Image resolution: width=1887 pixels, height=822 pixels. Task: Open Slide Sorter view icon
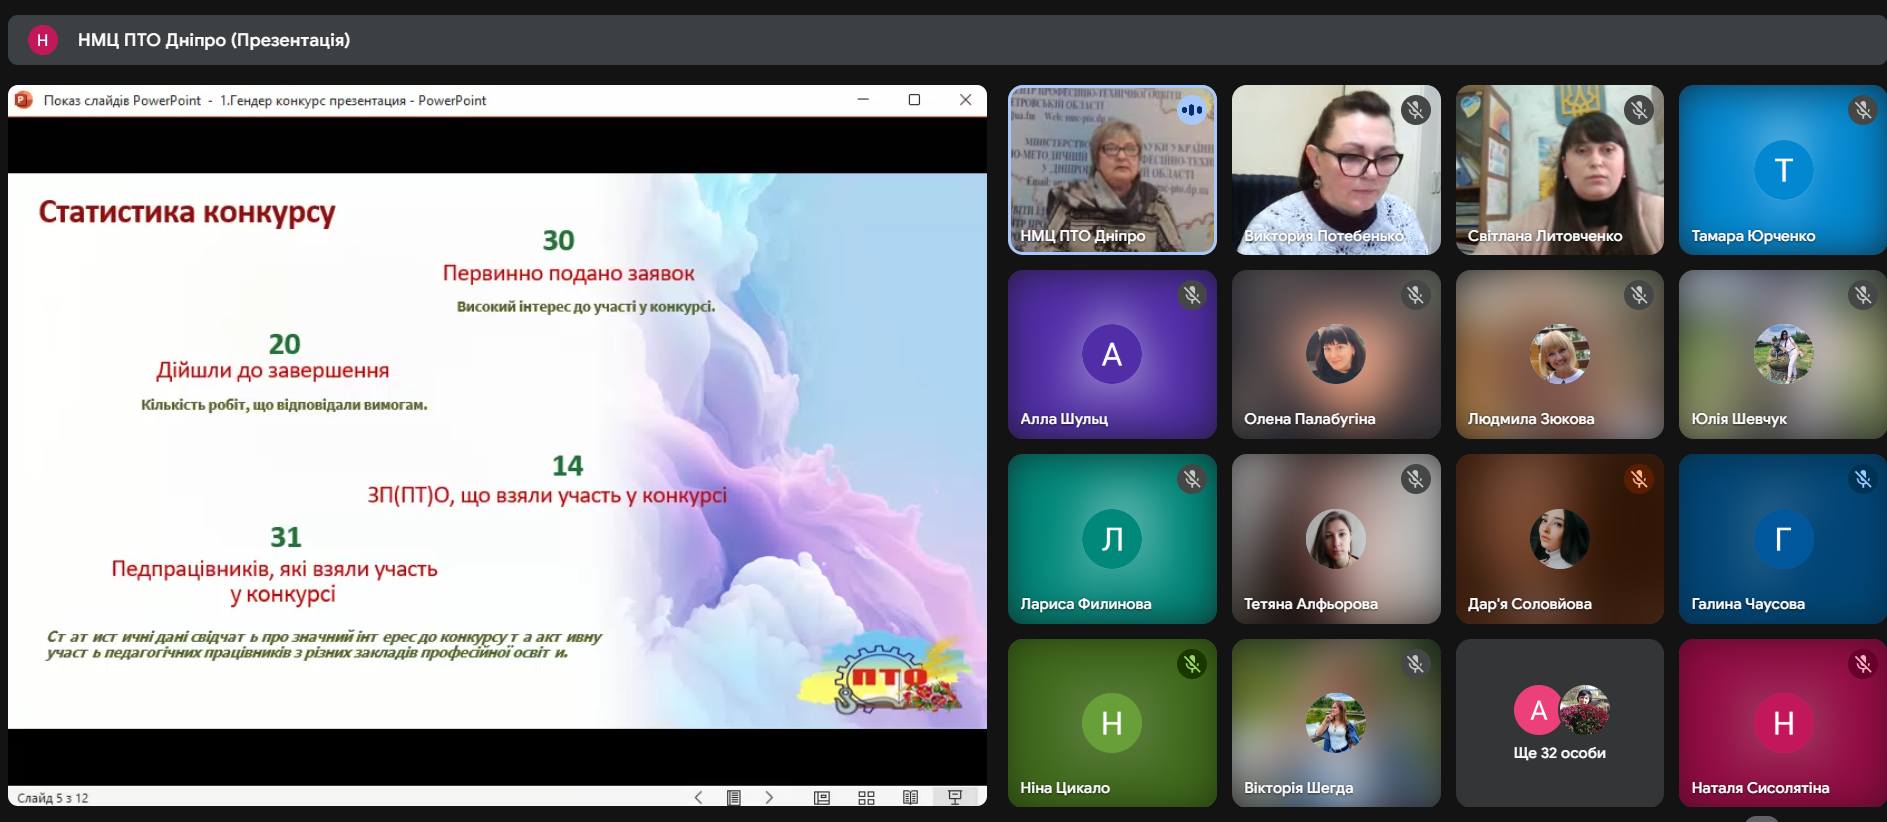[x=866, y=797]
